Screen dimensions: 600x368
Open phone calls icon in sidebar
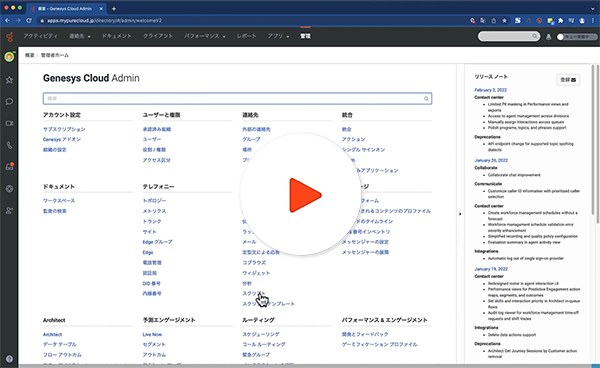coord(10,145)
